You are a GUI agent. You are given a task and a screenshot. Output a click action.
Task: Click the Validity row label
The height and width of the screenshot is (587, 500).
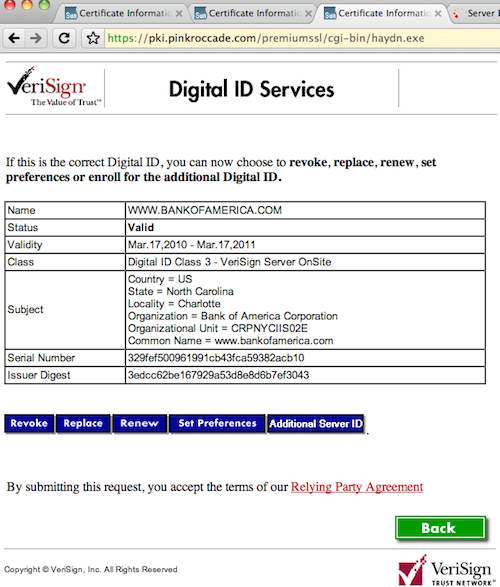[x=25, y=244]
